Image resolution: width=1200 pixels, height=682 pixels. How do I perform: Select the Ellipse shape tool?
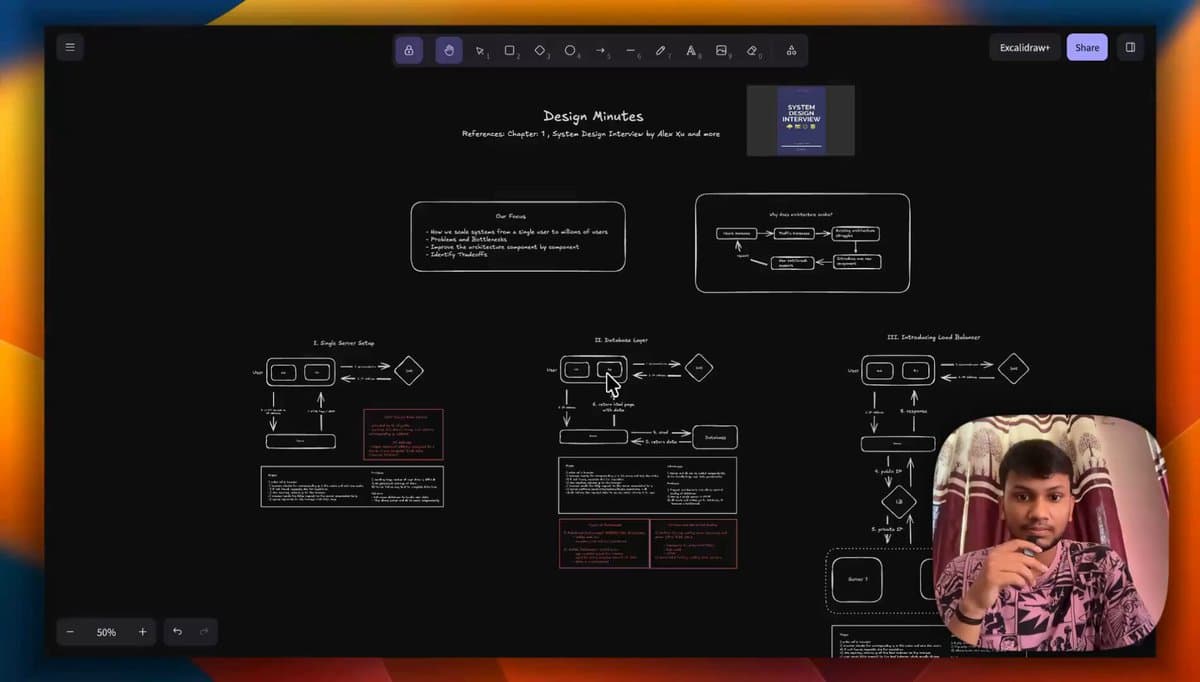click(x=571, y=50)
